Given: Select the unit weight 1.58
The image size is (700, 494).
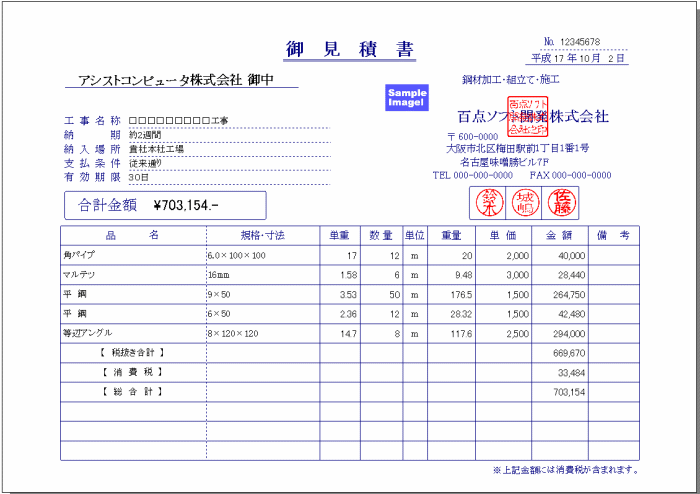Looking at the screenshot, I should click(x=349, y=275).
